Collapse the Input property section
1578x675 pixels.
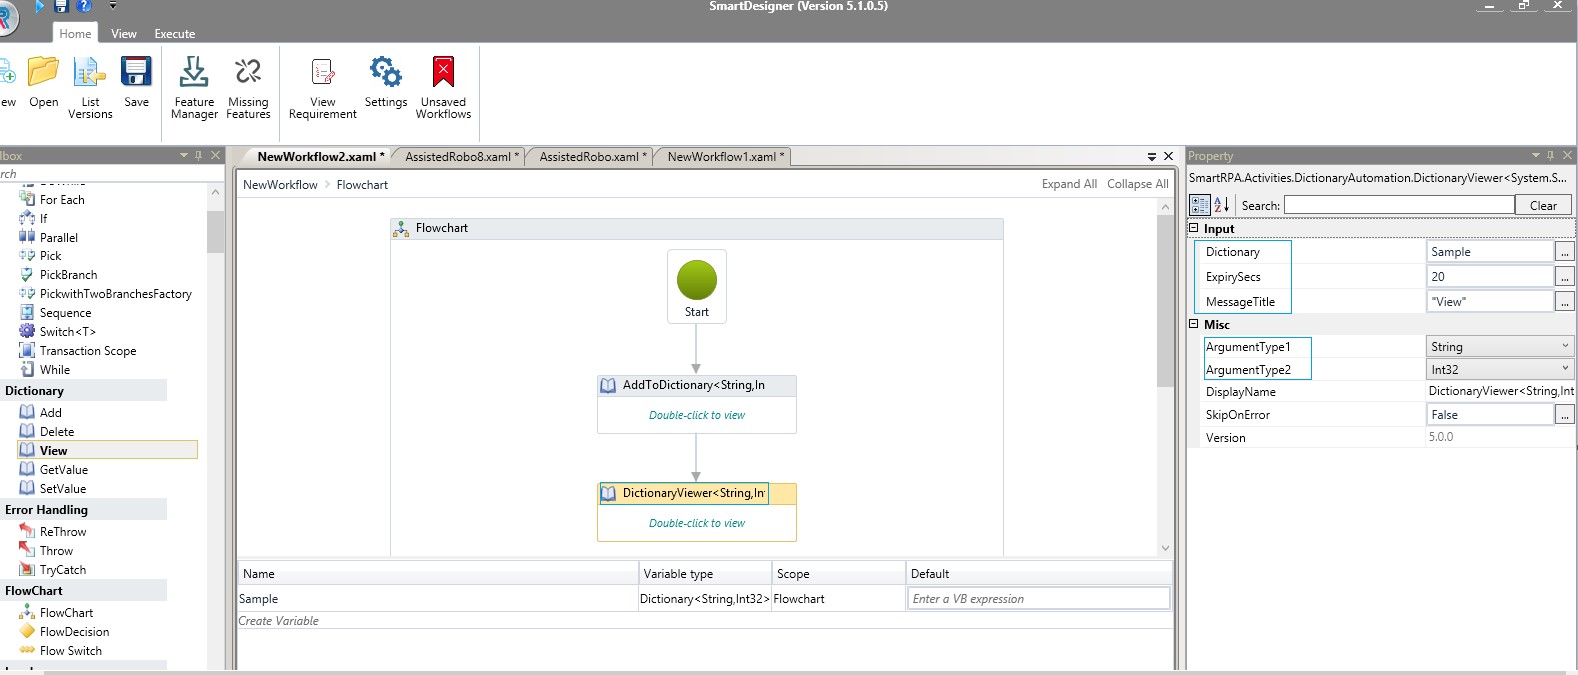click(1193, 228)
